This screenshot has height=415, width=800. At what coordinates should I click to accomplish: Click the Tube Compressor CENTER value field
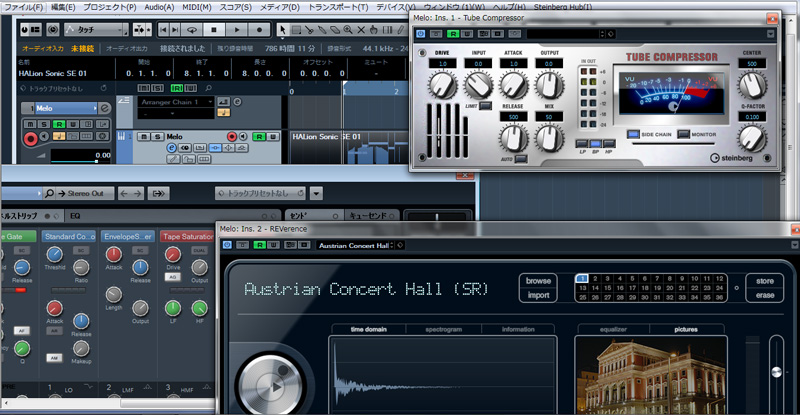752,64
